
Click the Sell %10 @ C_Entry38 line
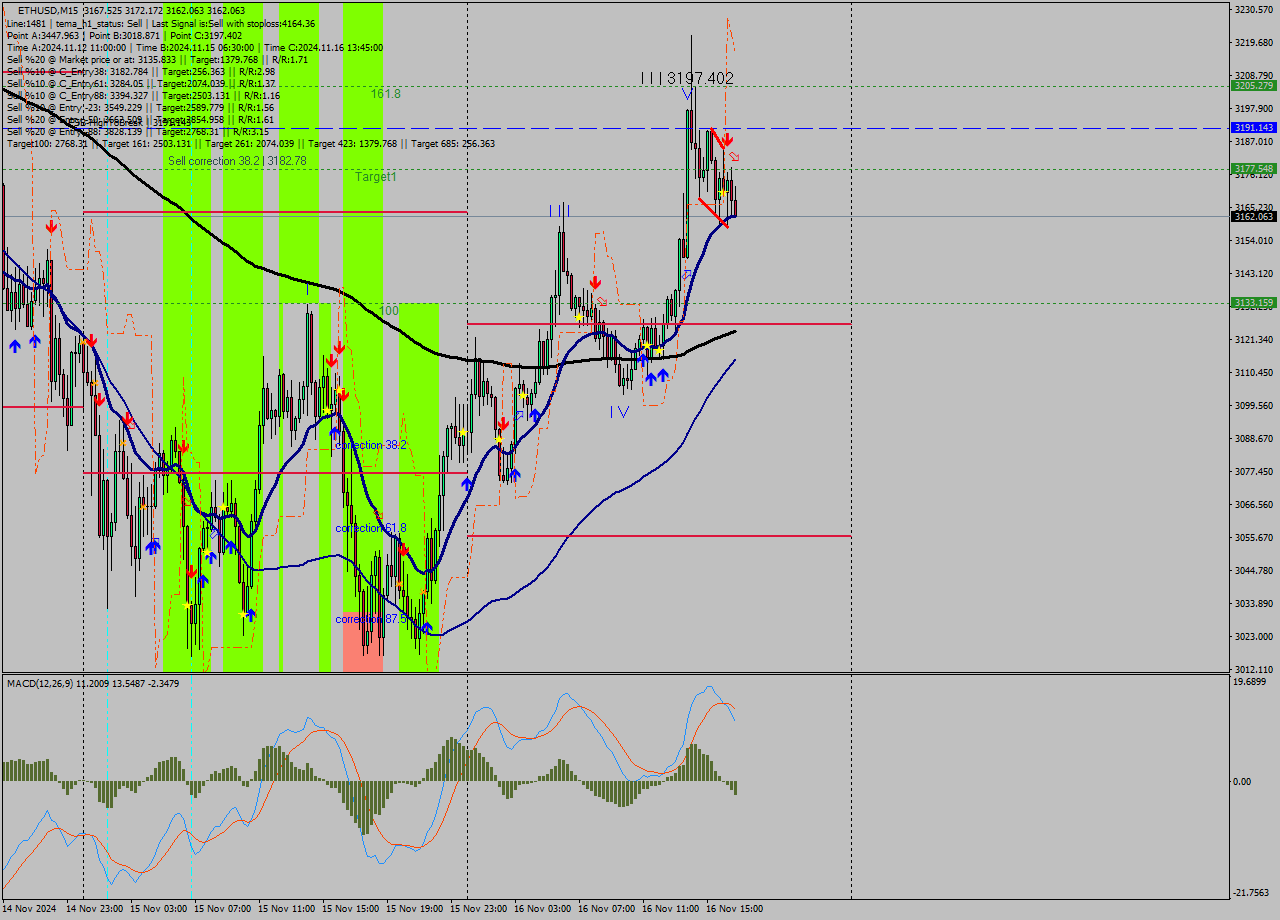[x=140, y=71]
